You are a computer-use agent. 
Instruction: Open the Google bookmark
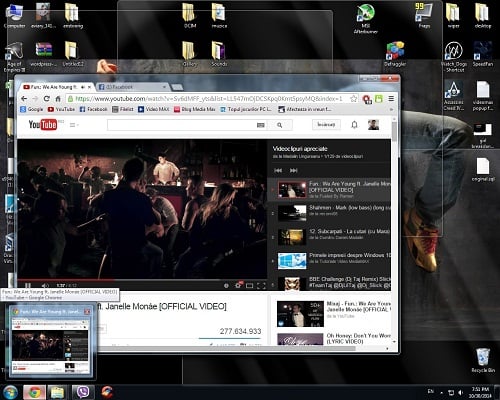[x=32, y=109]
